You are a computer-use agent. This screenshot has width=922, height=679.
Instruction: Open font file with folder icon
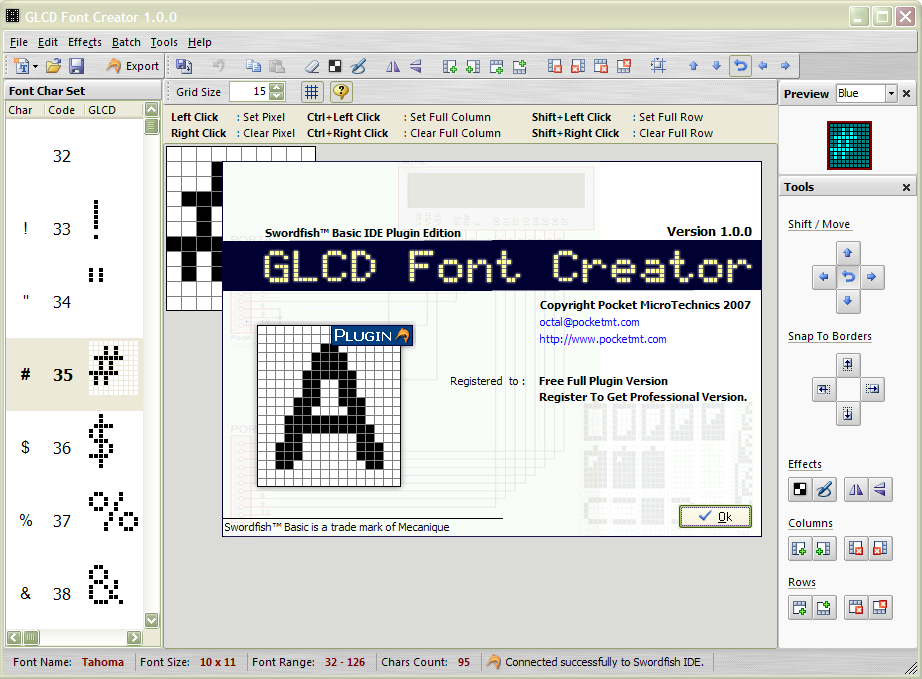click(x=54, y=66)
